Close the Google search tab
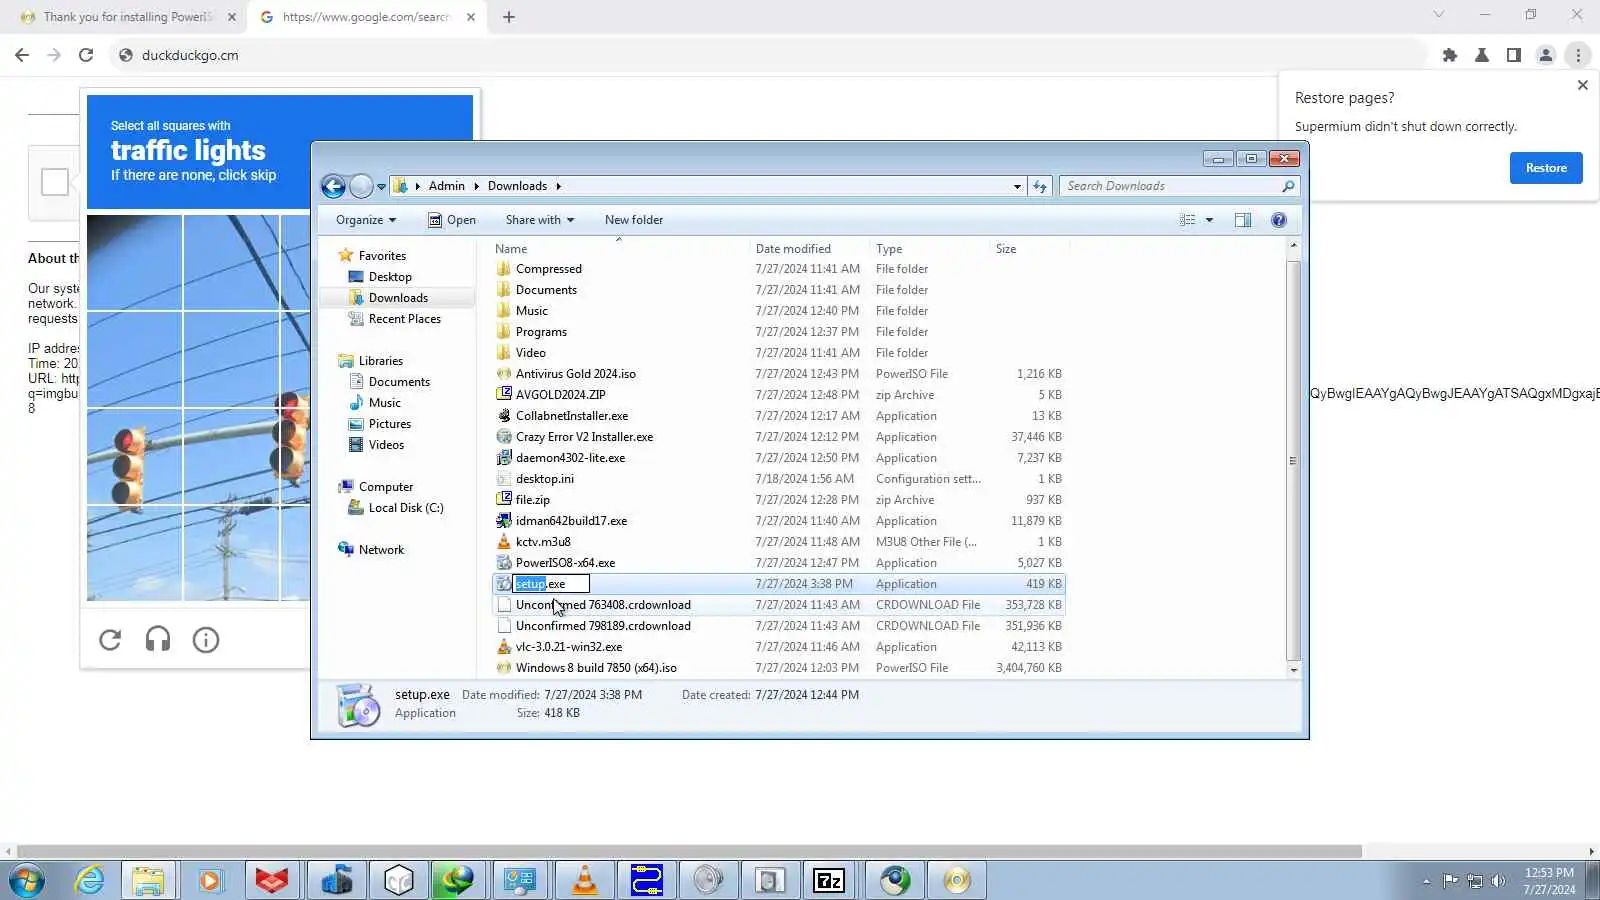The image size is (1600, 900). (471, 17)
